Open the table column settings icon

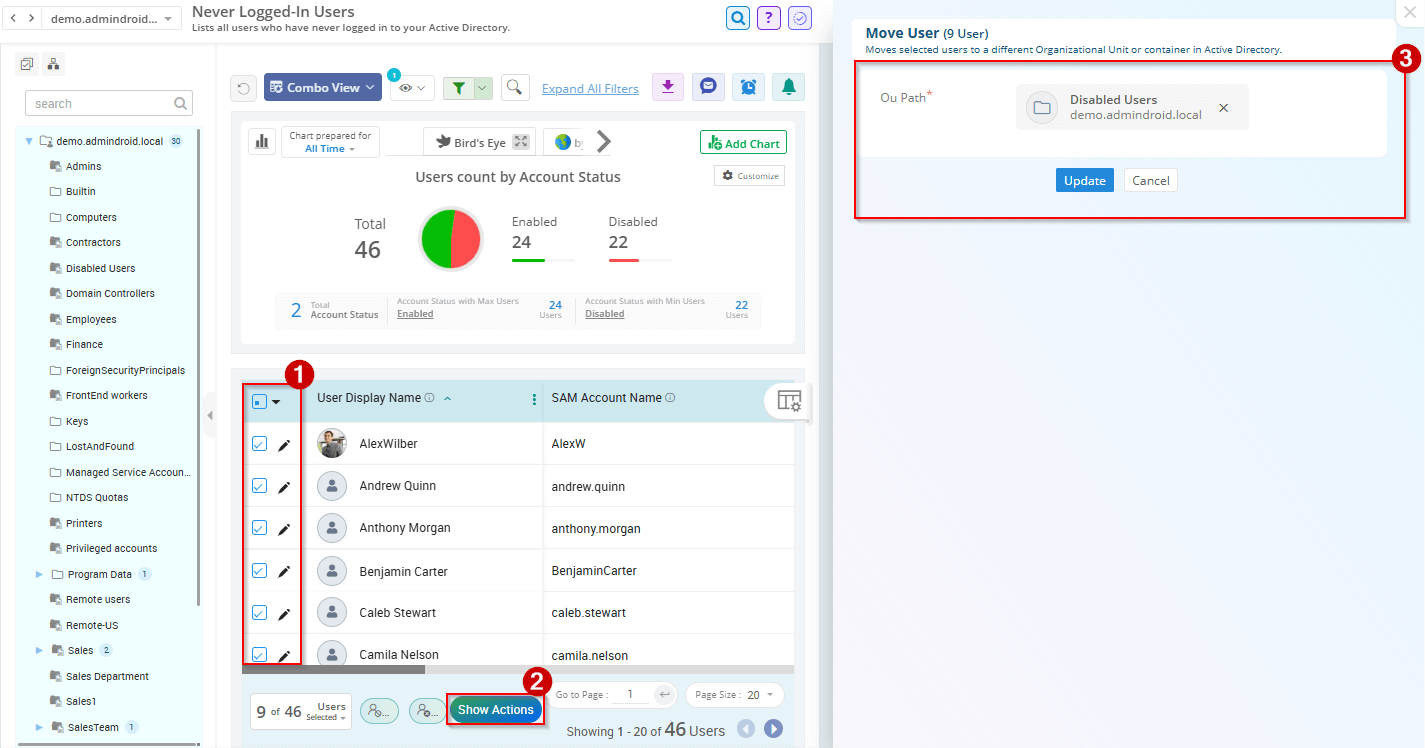789,401
